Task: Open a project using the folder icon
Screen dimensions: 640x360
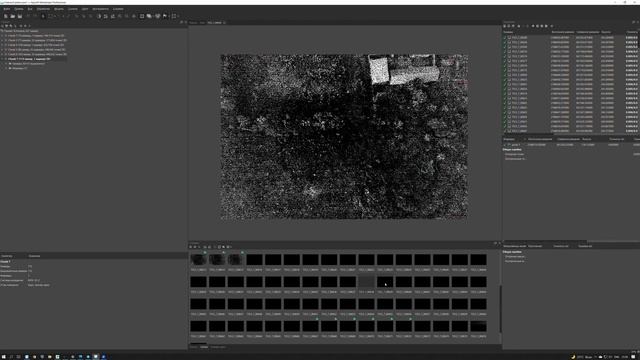Action: pos(13,16)
